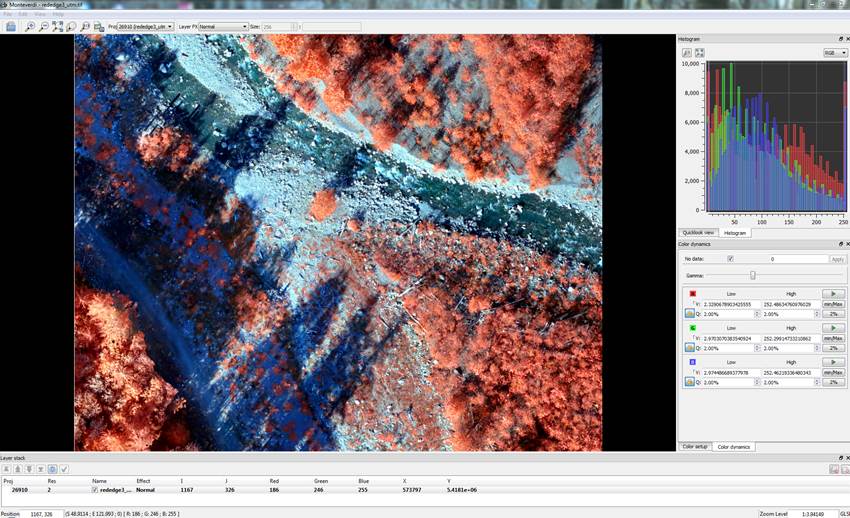850x518 pixels.
Task: Adjust green channel high quantile stepper
Action: [817, 348]
